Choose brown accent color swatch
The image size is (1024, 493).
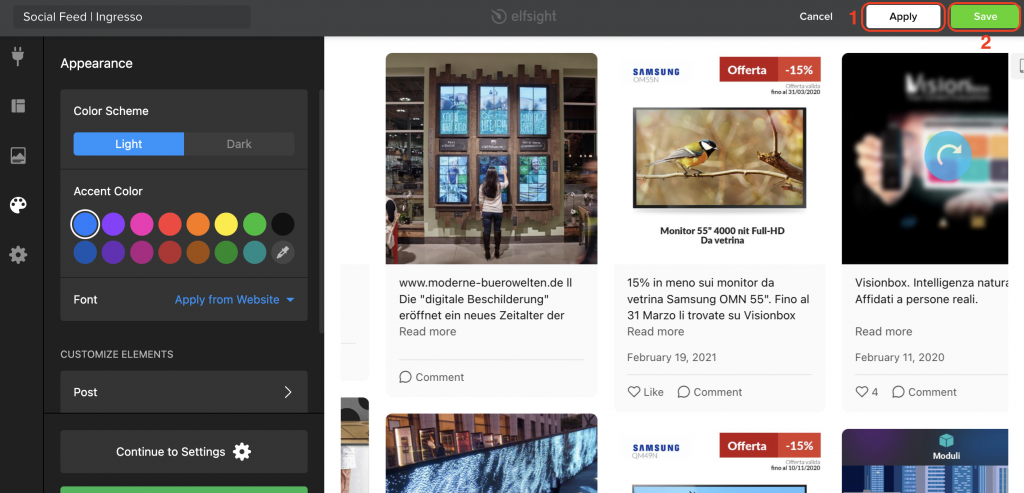(198, 253)
